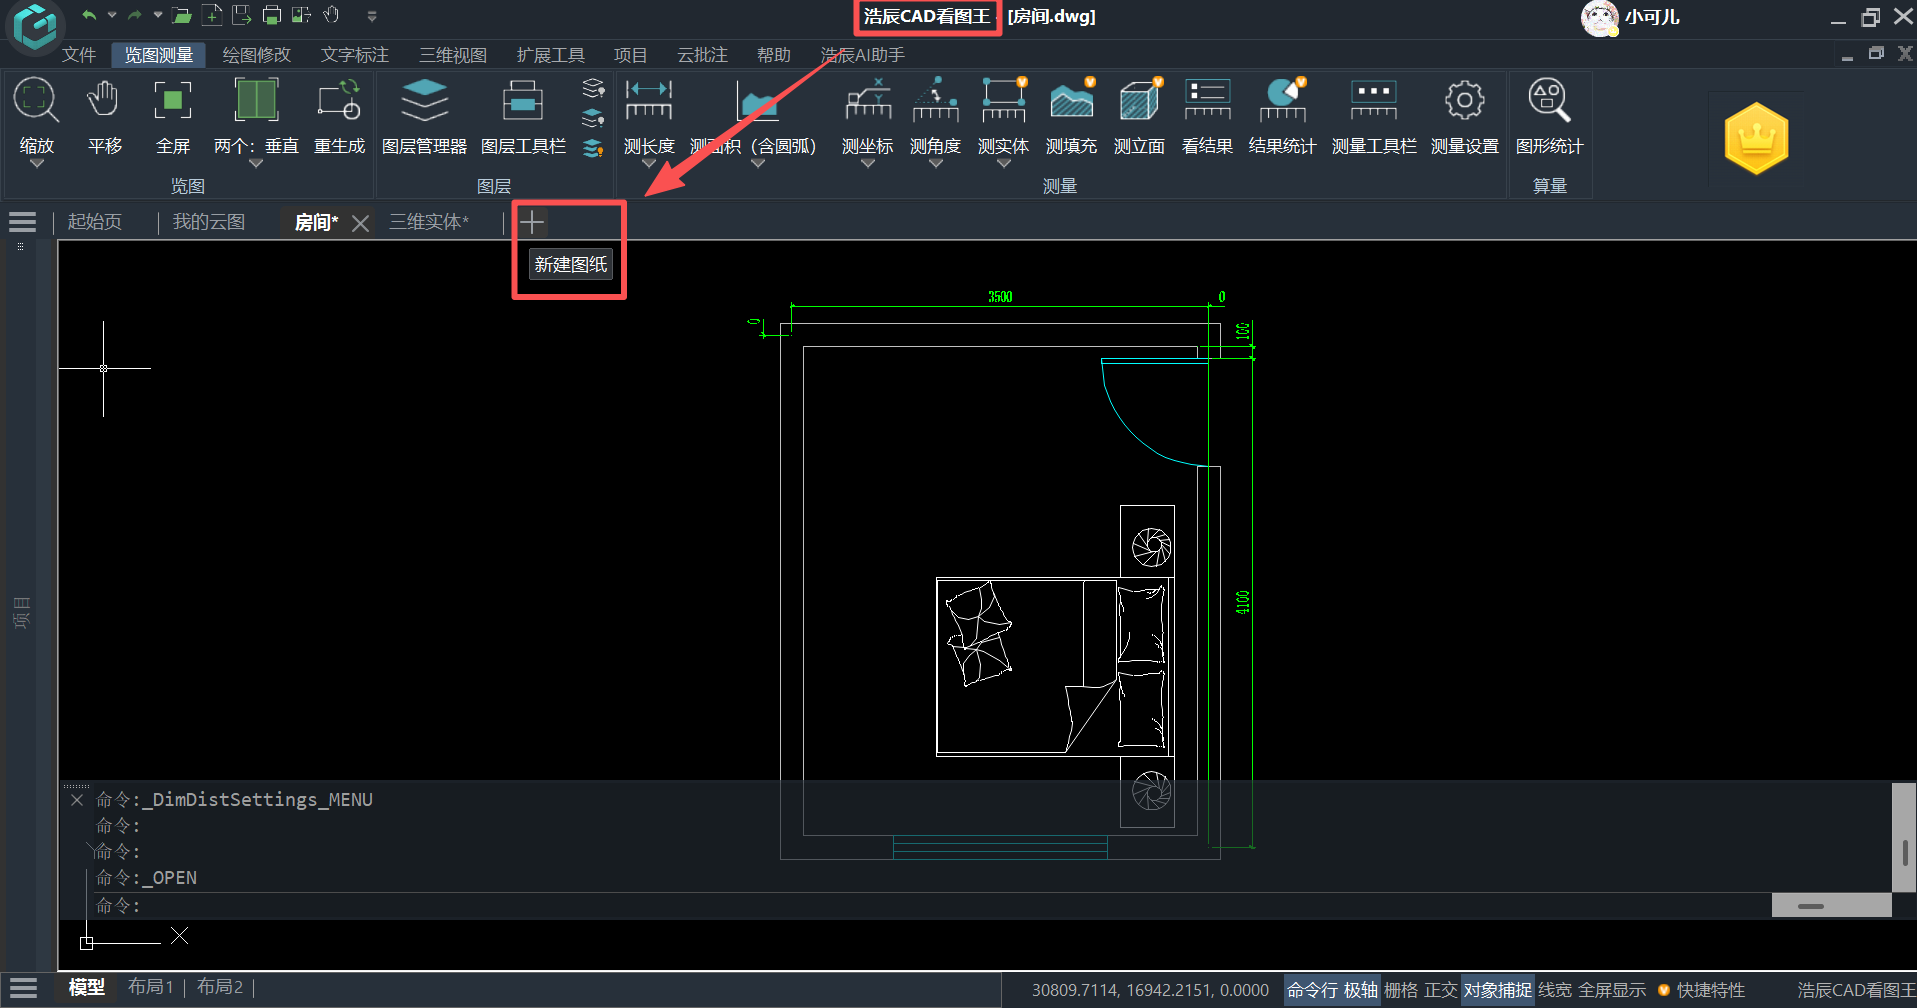
Task: Open 测量设置 measurement settings gear
Action: click(x=1464, y=101)
